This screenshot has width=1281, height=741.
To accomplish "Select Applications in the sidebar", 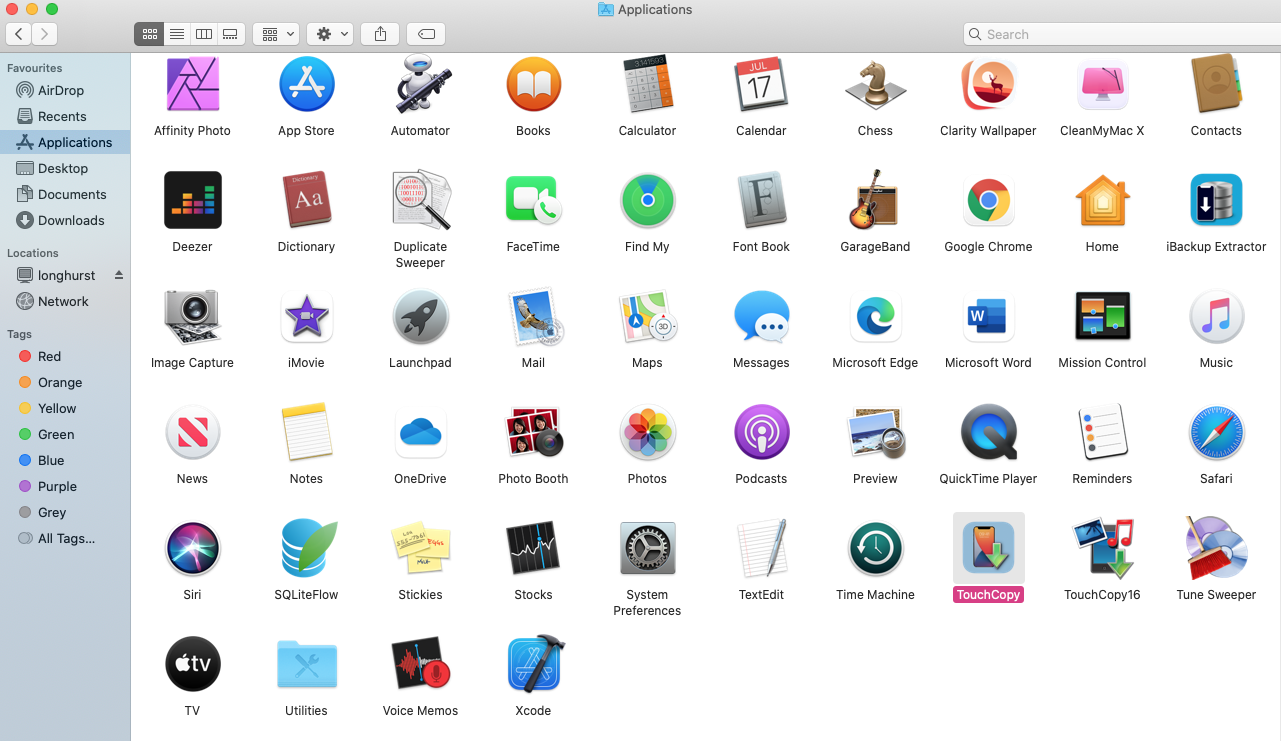I will (x=65, y=142).
